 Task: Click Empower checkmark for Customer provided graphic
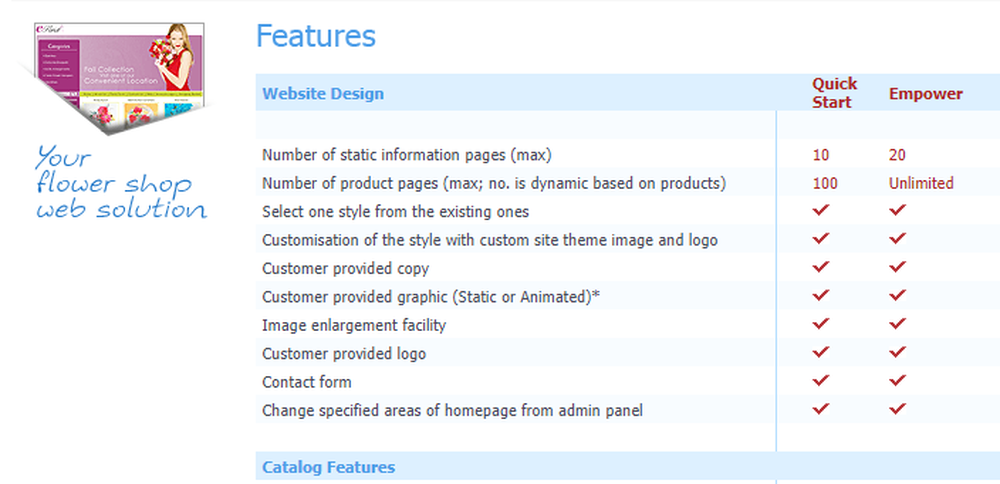click(x=897, y=295)
